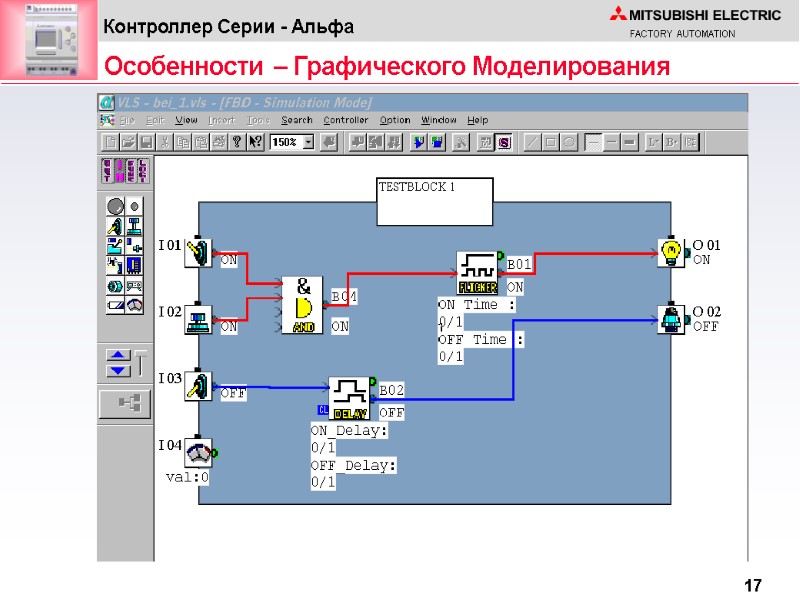
Task: Open the 150% zoom dropdown
Action: click(x=308, y=142)
